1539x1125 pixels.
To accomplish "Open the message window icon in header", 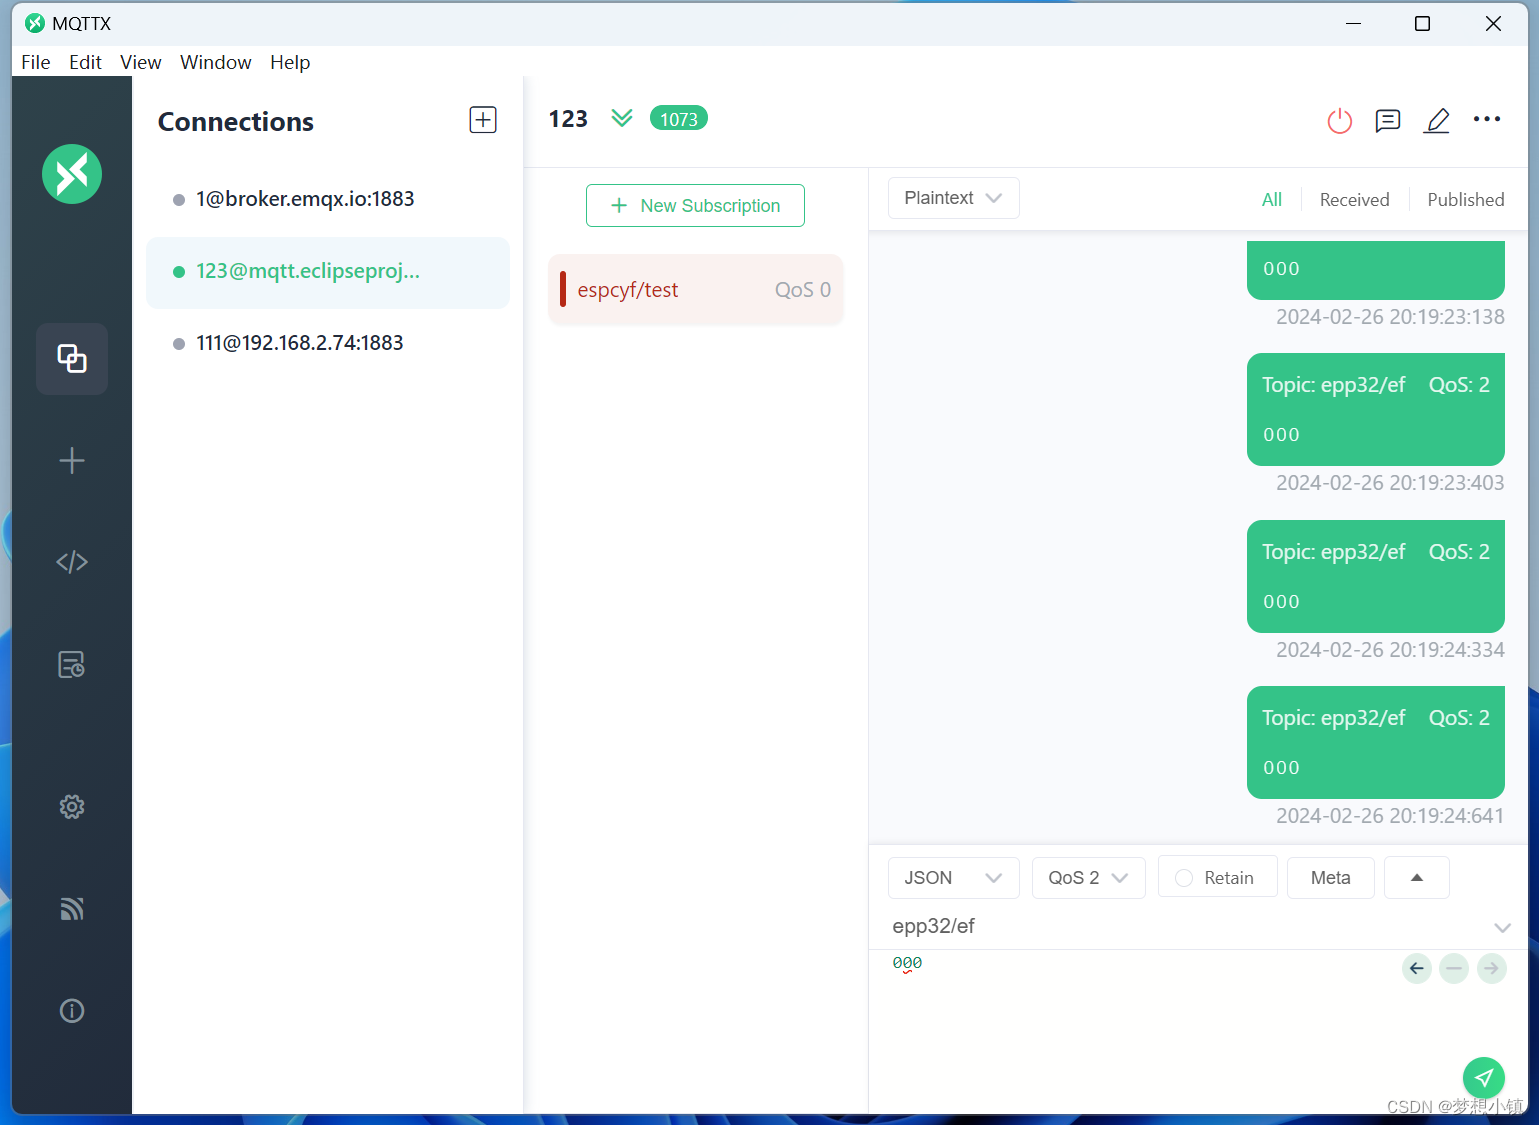I will click(x=1388, y=121).
